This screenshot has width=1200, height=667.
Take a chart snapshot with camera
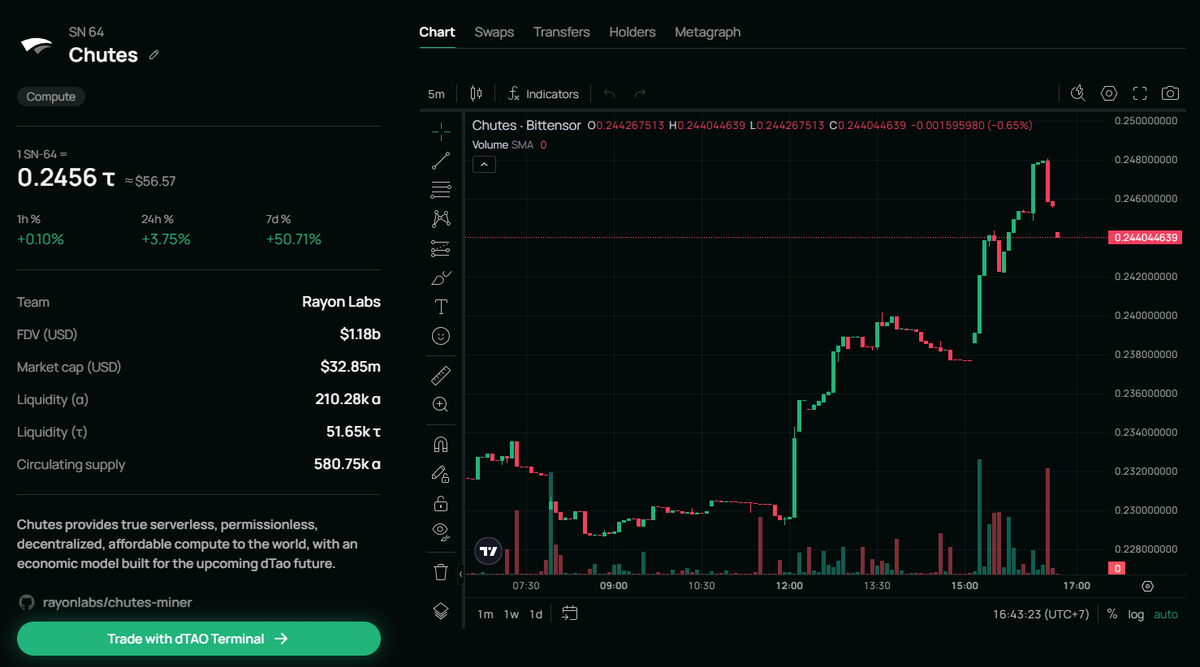pyautogui.click(x=1170, y=93)
